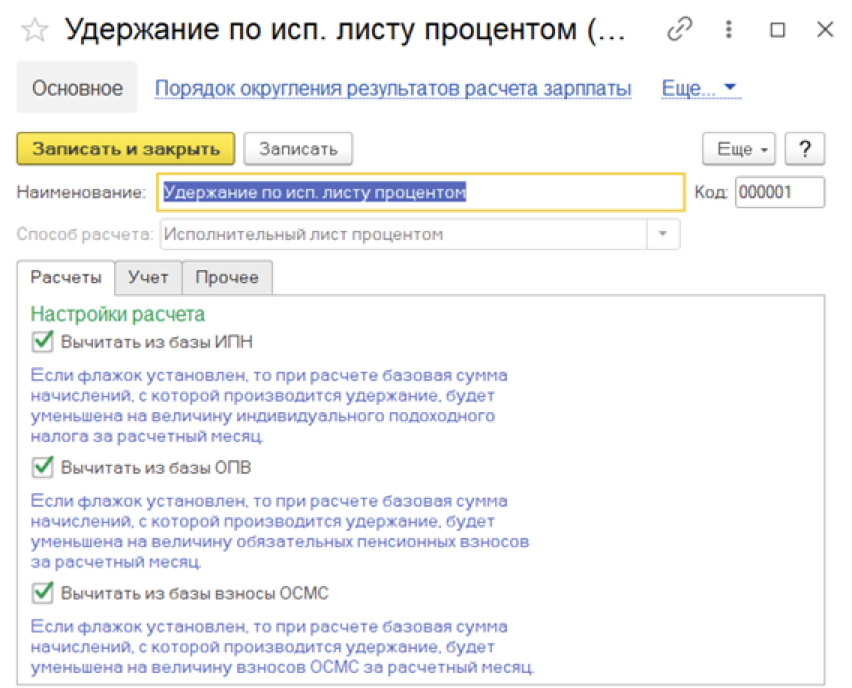The image size is (852, 688).
Task: Click the form title Удержание по исп. листу процентом
Action: [345, 29]
